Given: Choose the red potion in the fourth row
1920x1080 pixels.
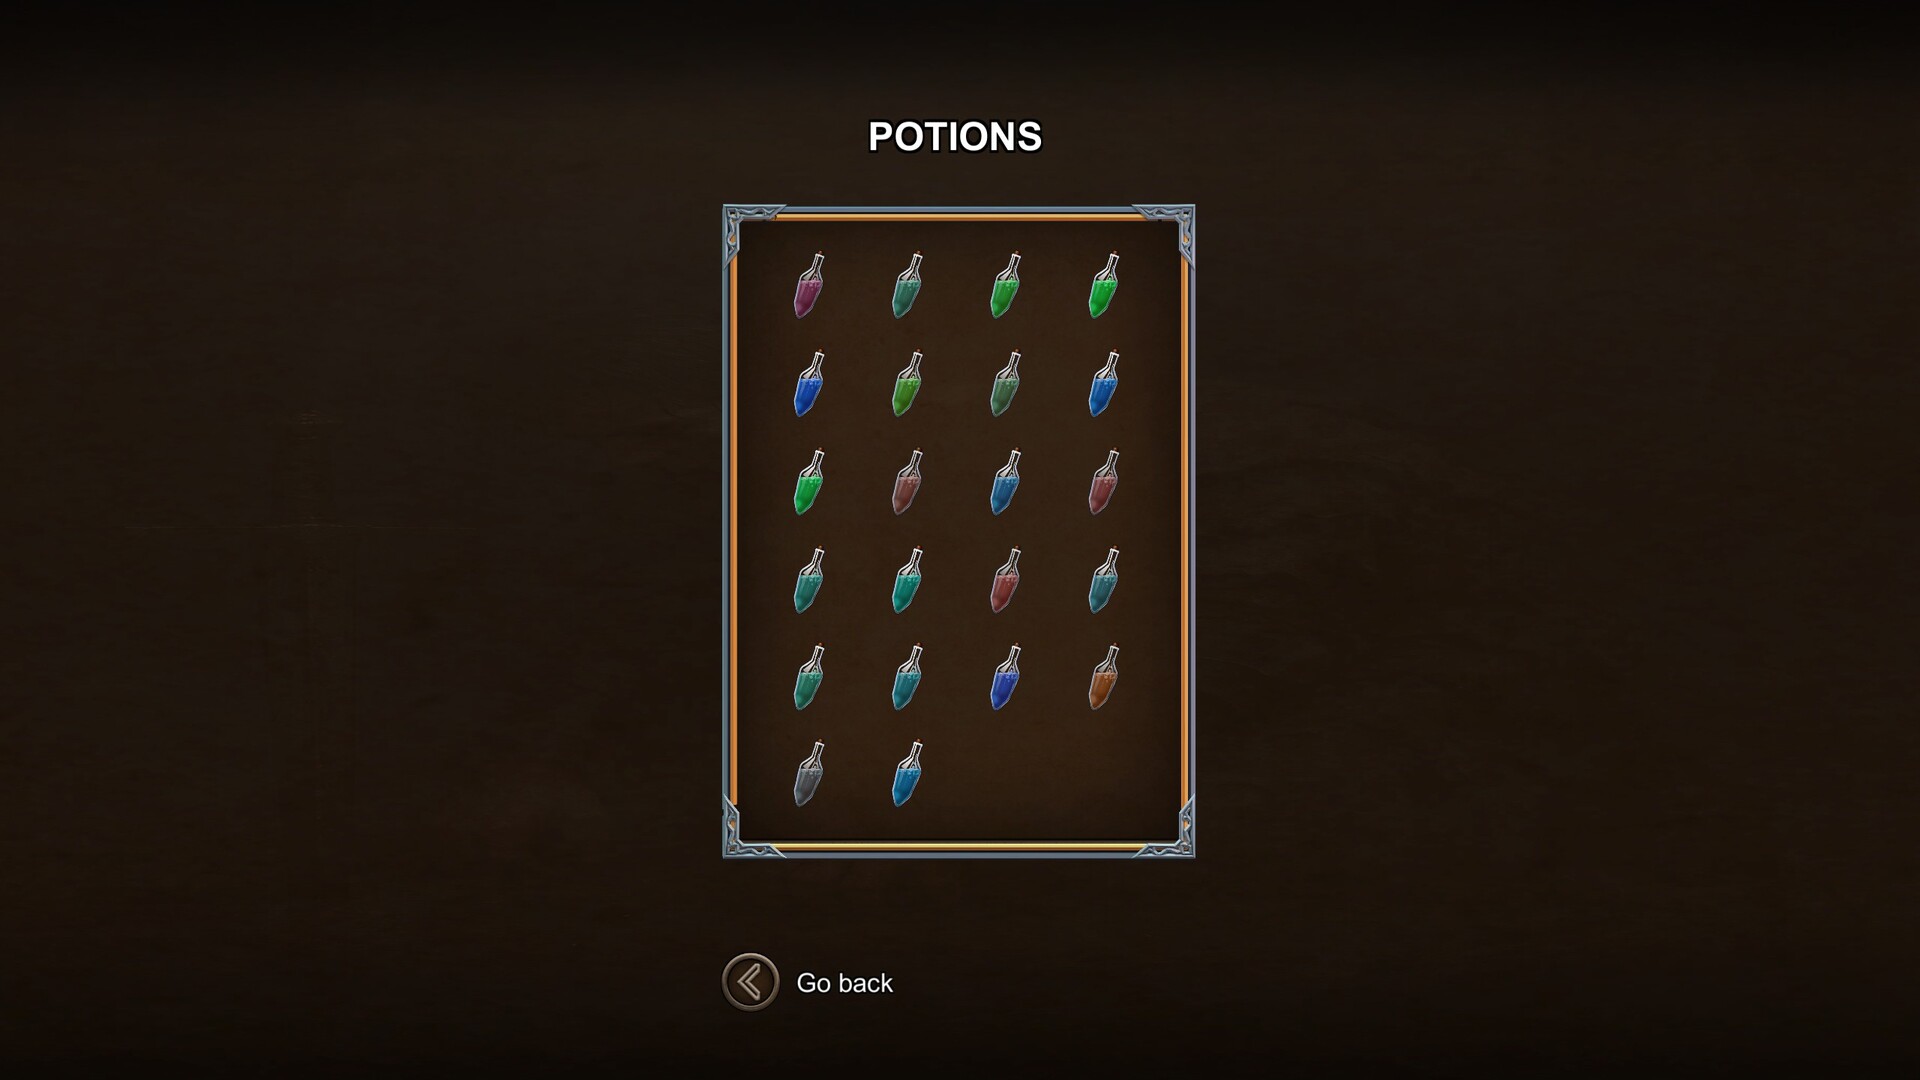Looking at the screenshot, I should click(1006, 580).
